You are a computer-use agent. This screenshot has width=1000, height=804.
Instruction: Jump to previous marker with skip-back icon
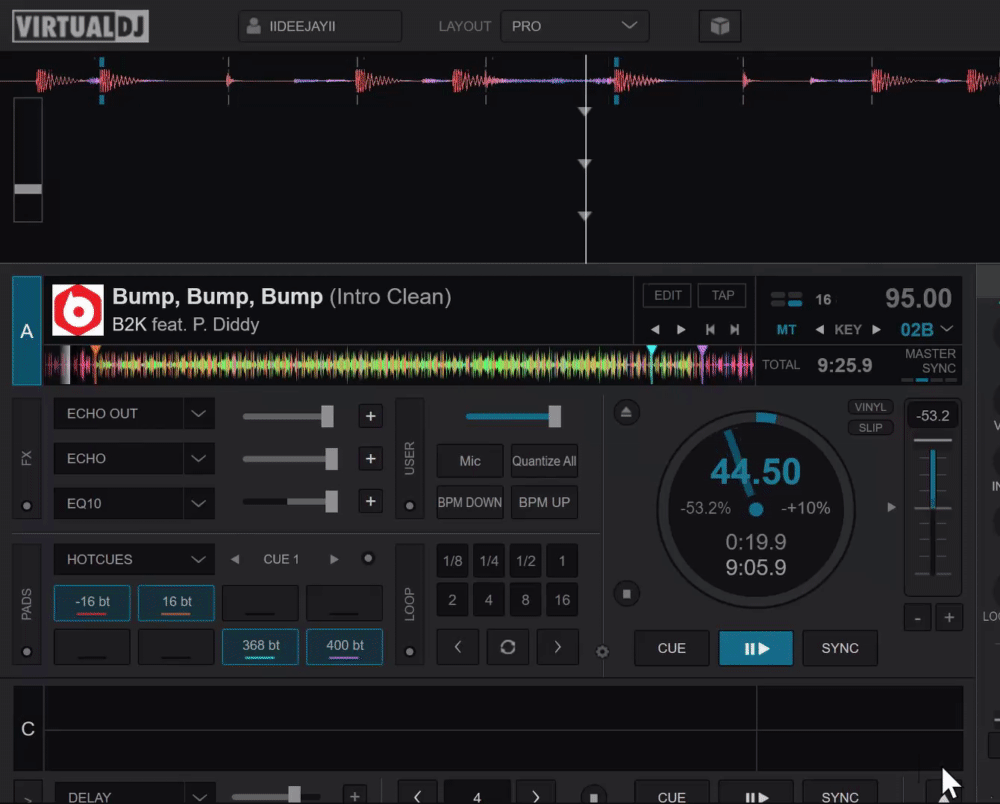pyautogui.click(x=710, y=330)
